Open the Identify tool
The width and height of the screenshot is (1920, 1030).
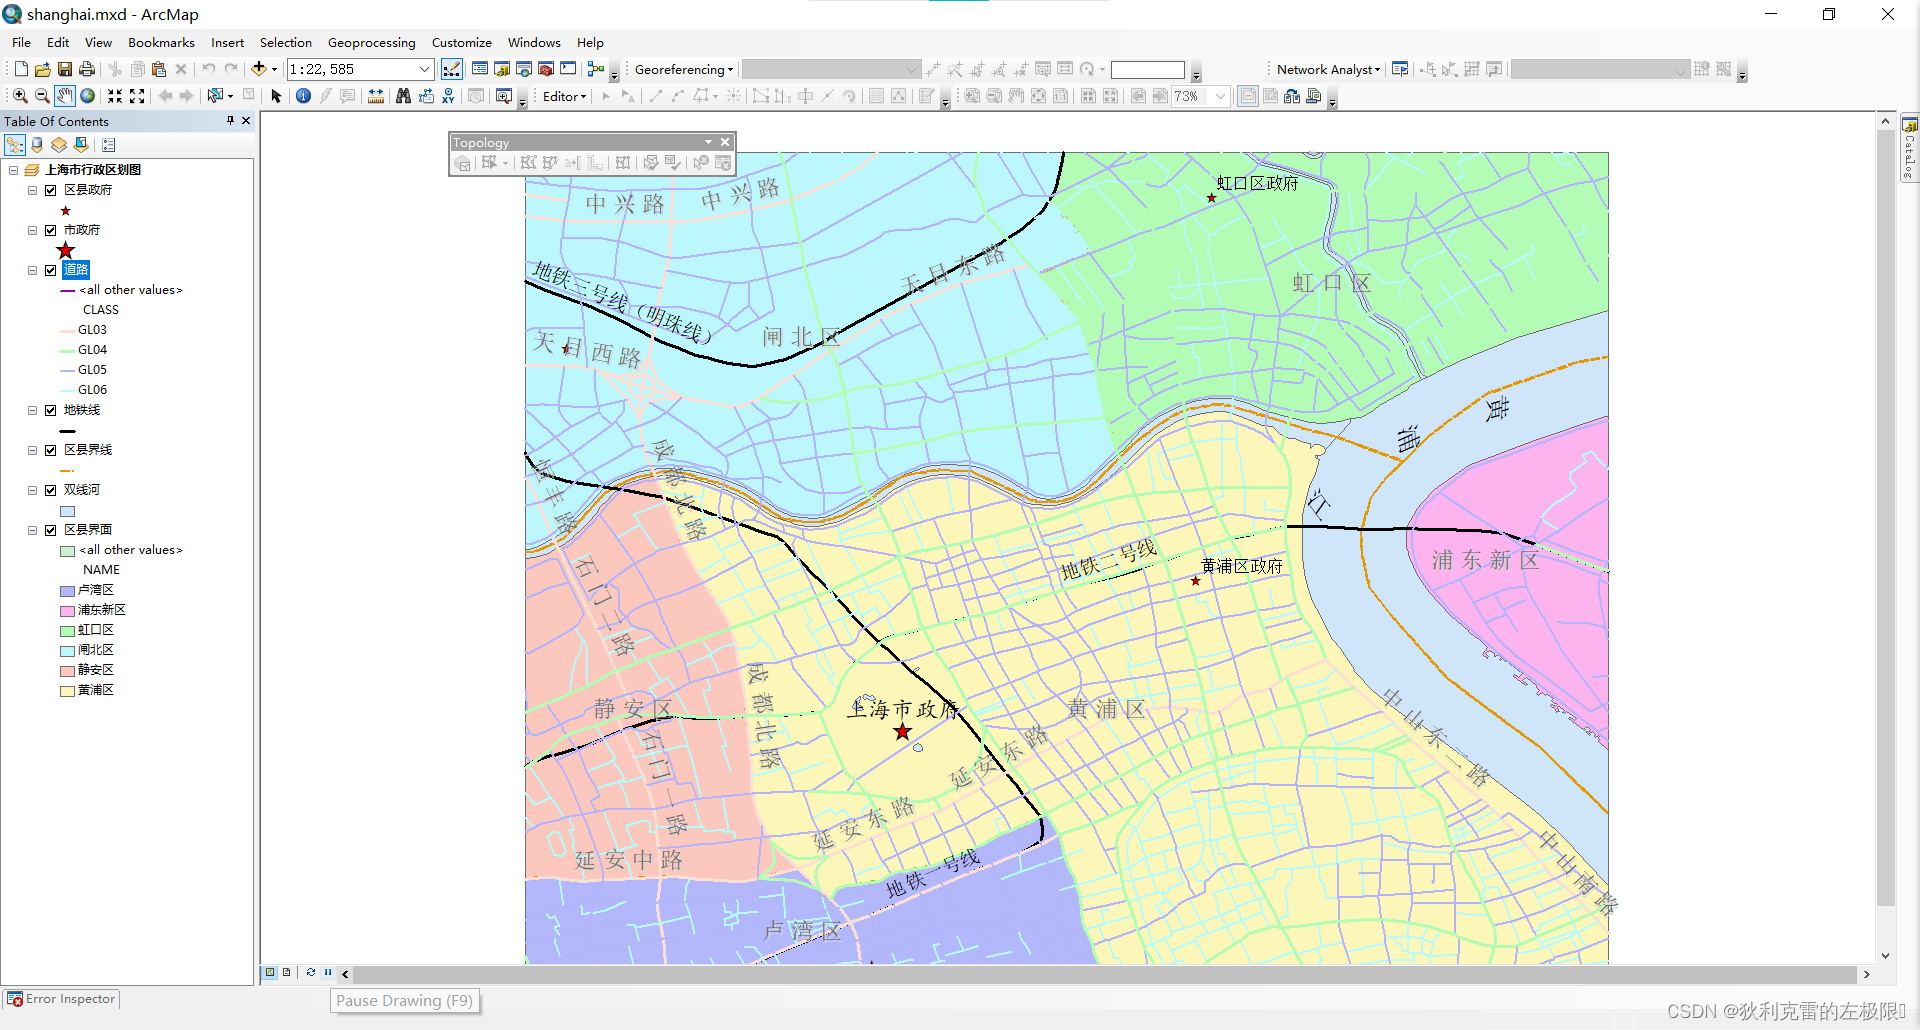coord(303,96)
